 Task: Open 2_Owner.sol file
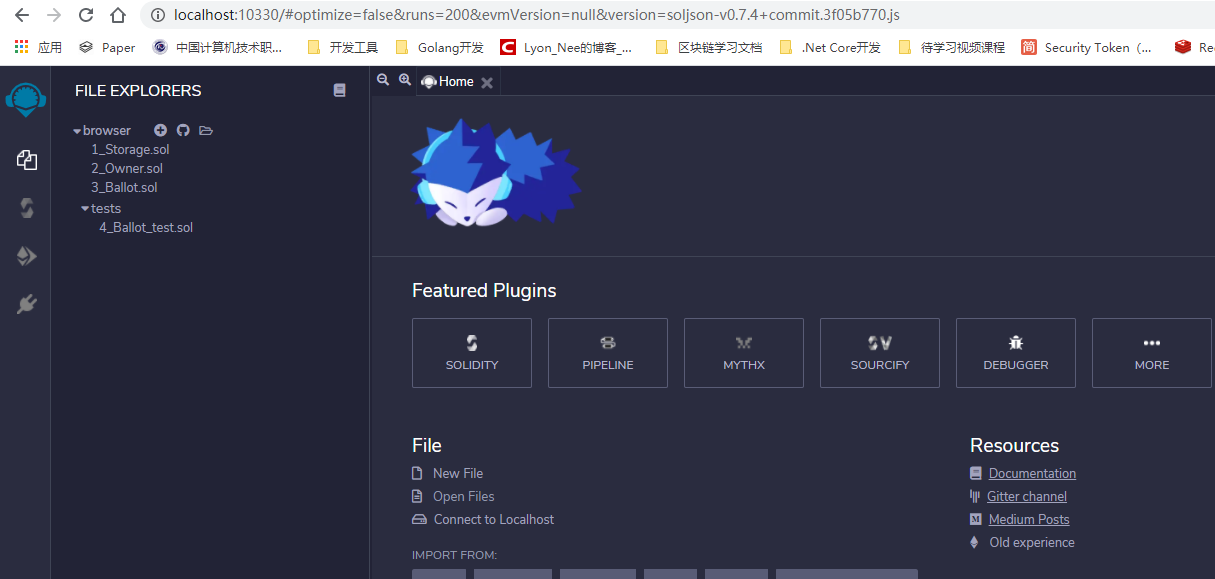pos(127,169)
